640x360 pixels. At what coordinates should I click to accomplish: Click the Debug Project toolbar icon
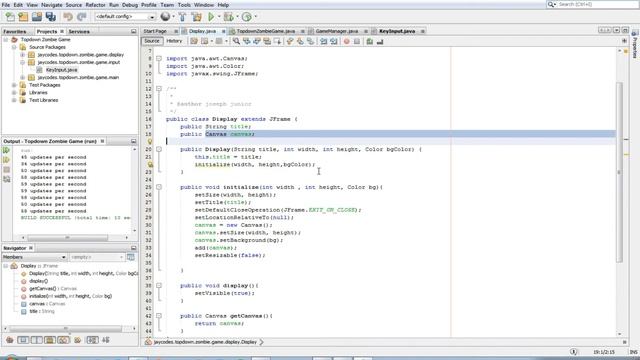[x=229, y=17]
